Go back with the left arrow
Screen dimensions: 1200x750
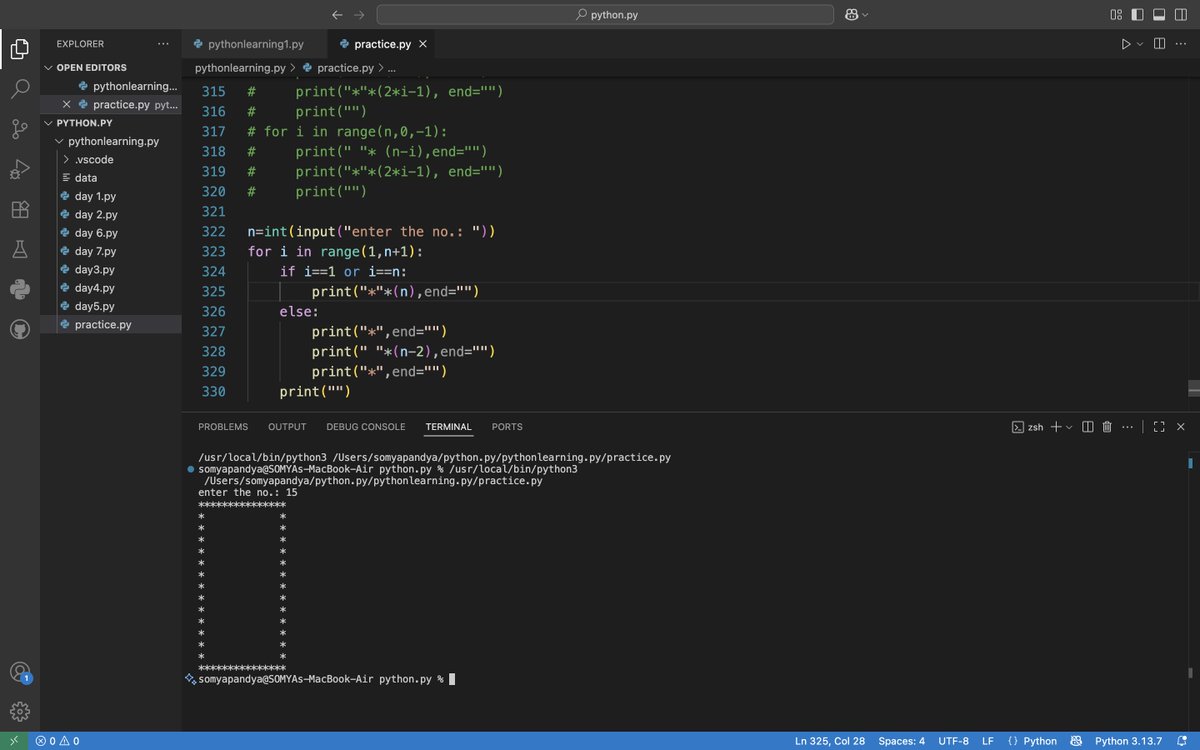point(337,15)
